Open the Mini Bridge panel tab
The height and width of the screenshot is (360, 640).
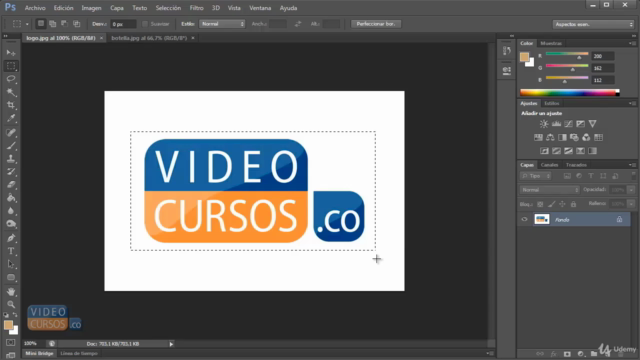39,353
